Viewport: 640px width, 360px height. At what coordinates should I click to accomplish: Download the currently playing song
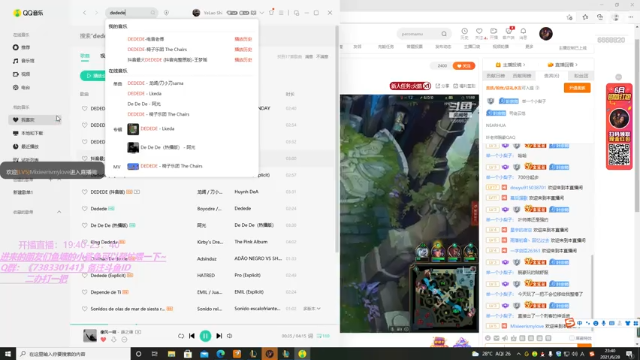(x=114, y=340)
